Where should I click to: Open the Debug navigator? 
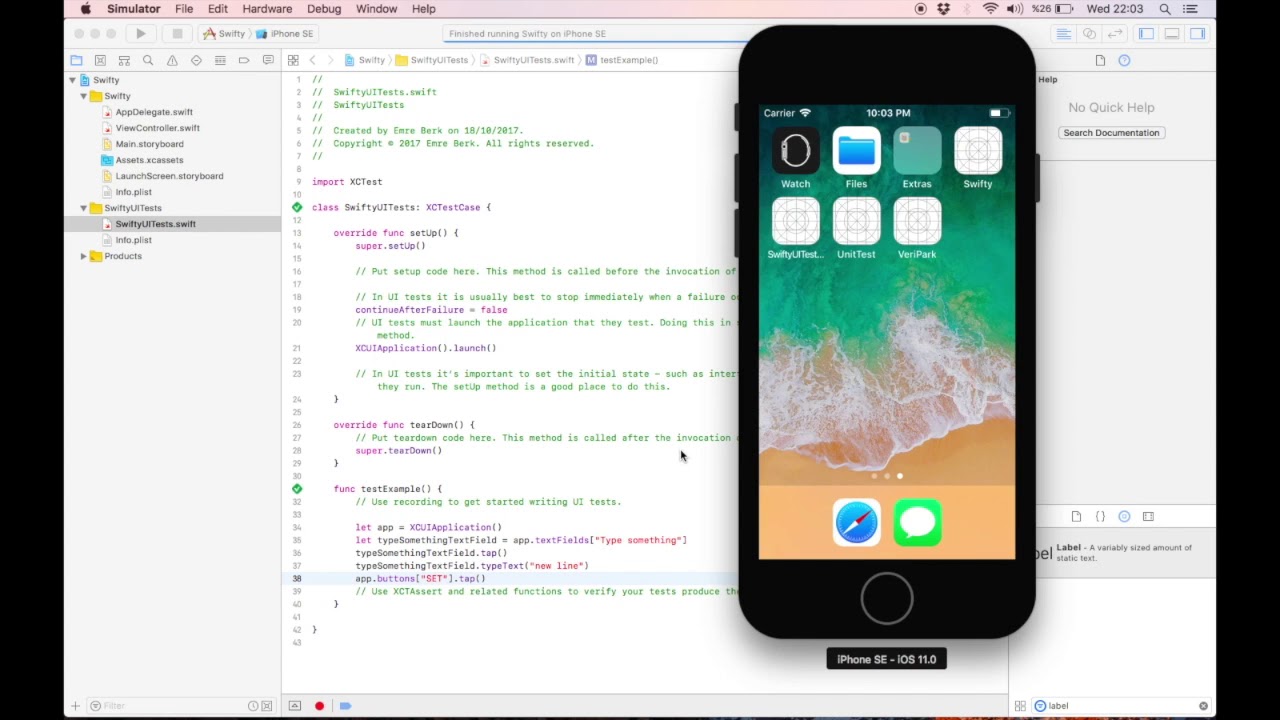coord(220,60)
